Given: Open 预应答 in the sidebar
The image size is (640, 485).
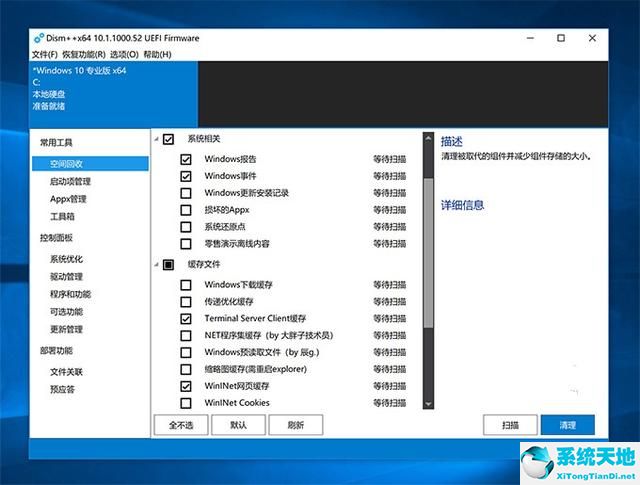Looking at the screenshot, I should (62, 389).
